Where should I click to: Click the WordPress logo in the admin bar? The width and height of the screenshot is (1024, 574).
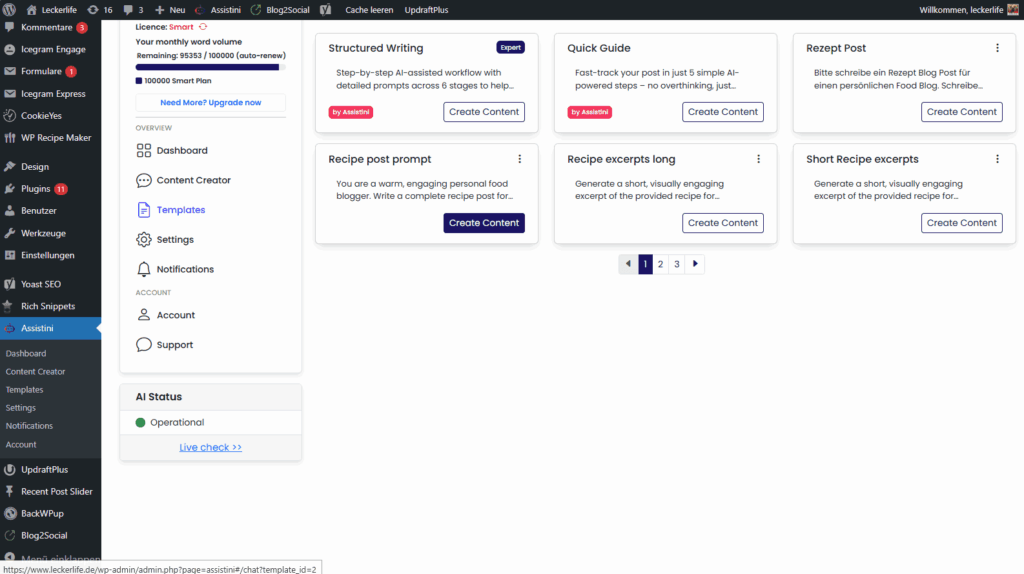[x=9, y=10]
